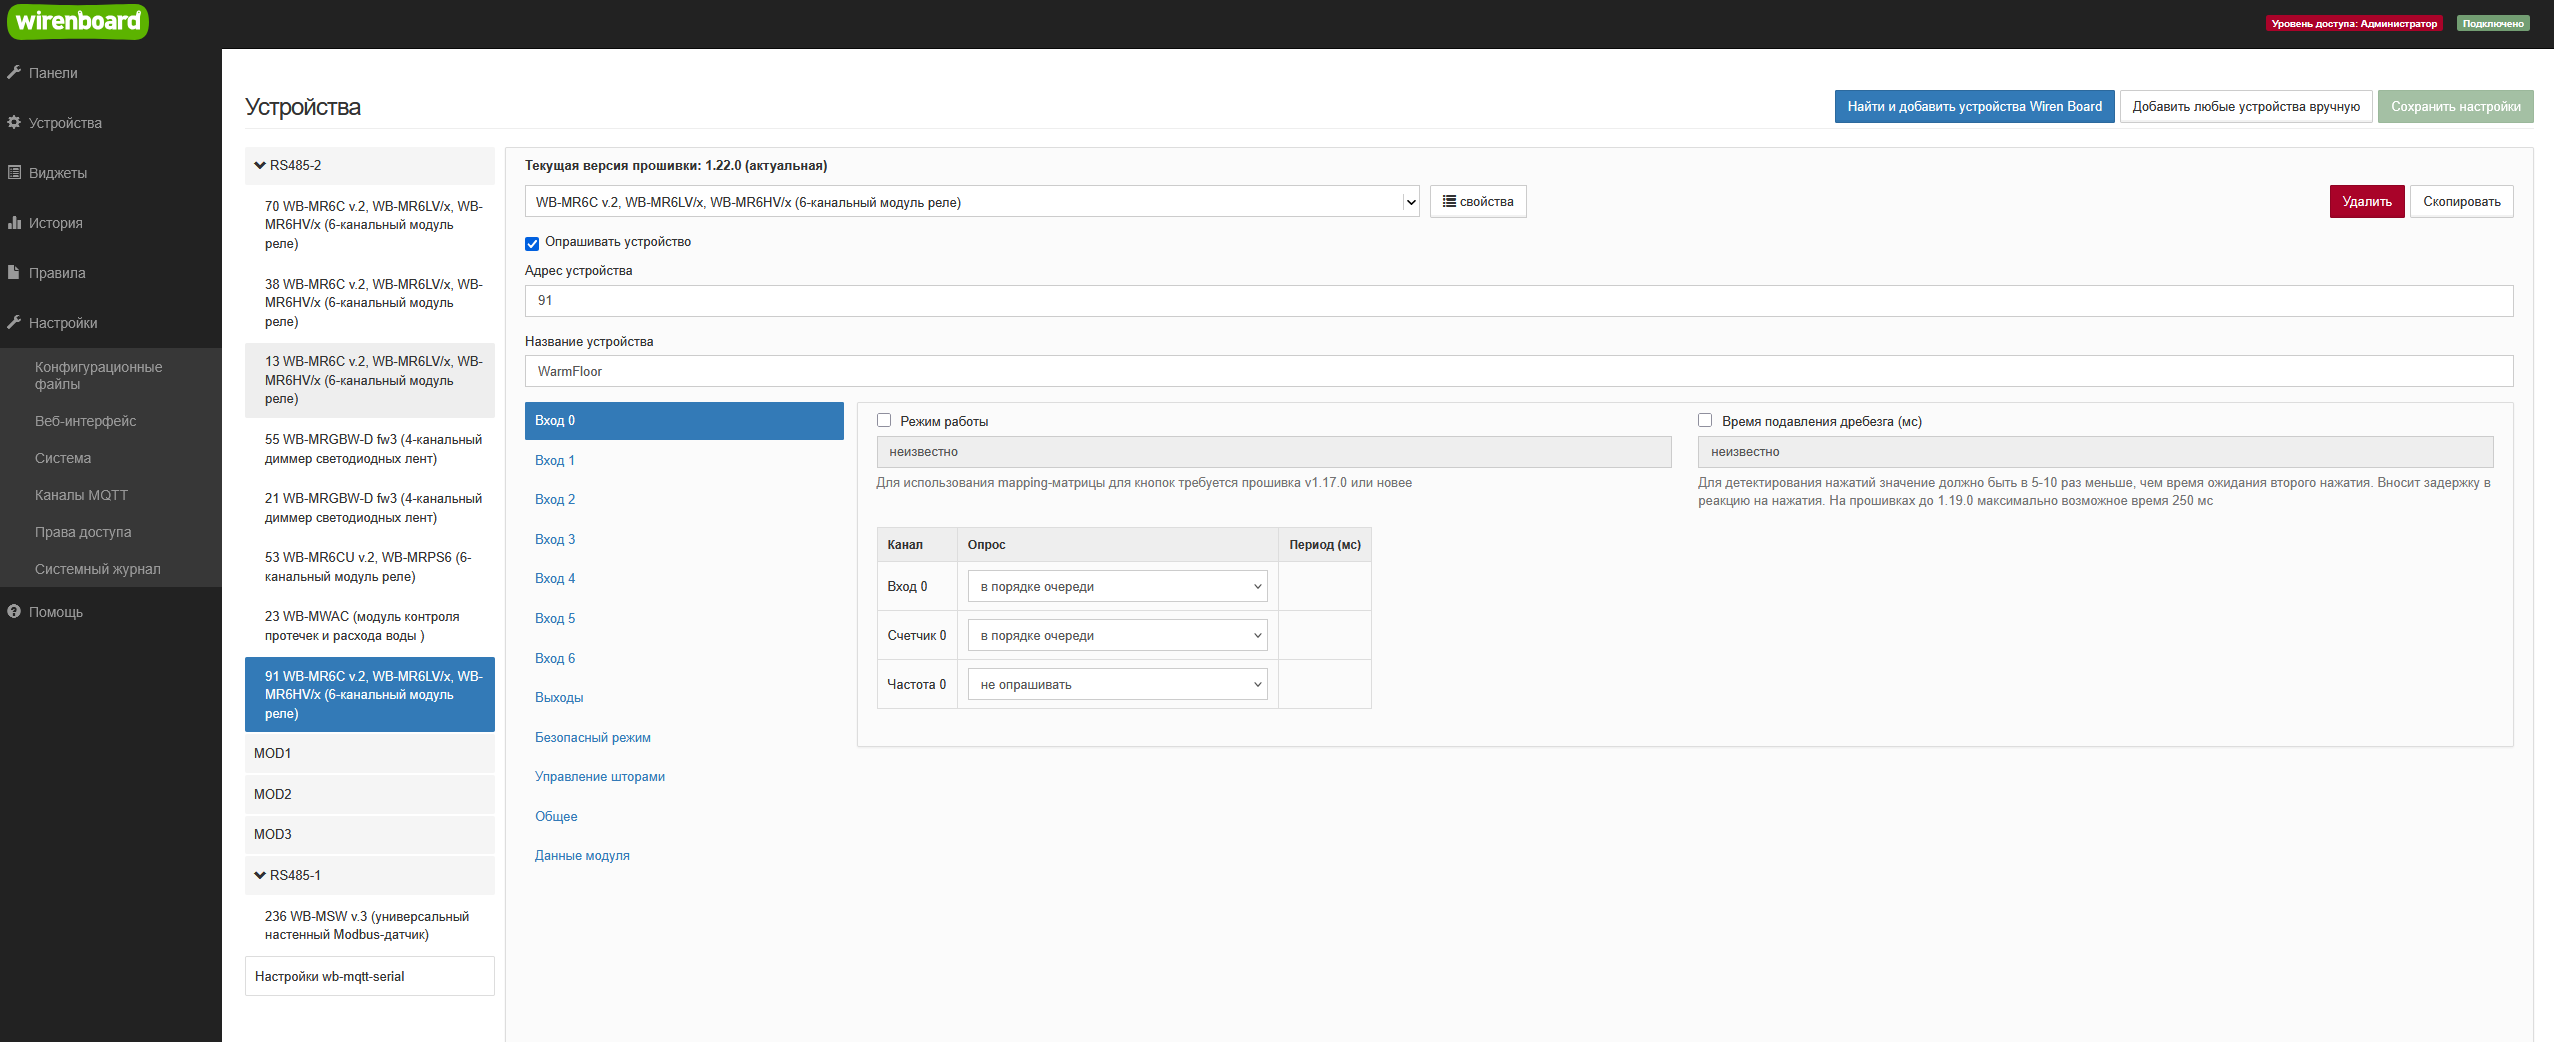
Task: Uncheck the Опрашивать устройство checkbox
Action: pyautogui.click(x=532, y=243)
